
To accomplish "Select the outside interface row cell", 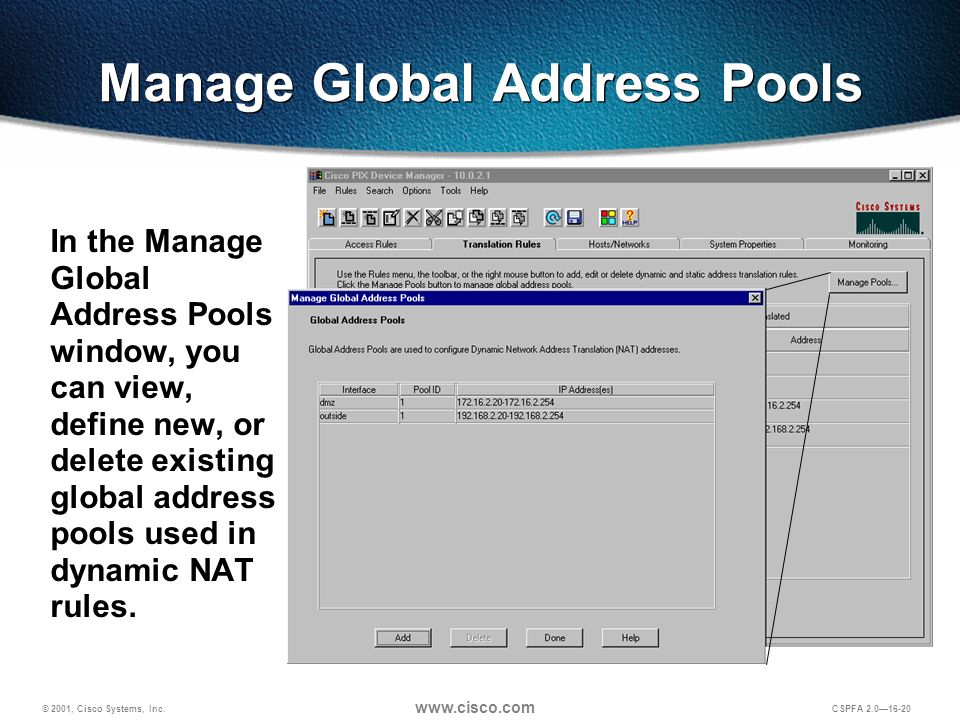I will 359,416.
